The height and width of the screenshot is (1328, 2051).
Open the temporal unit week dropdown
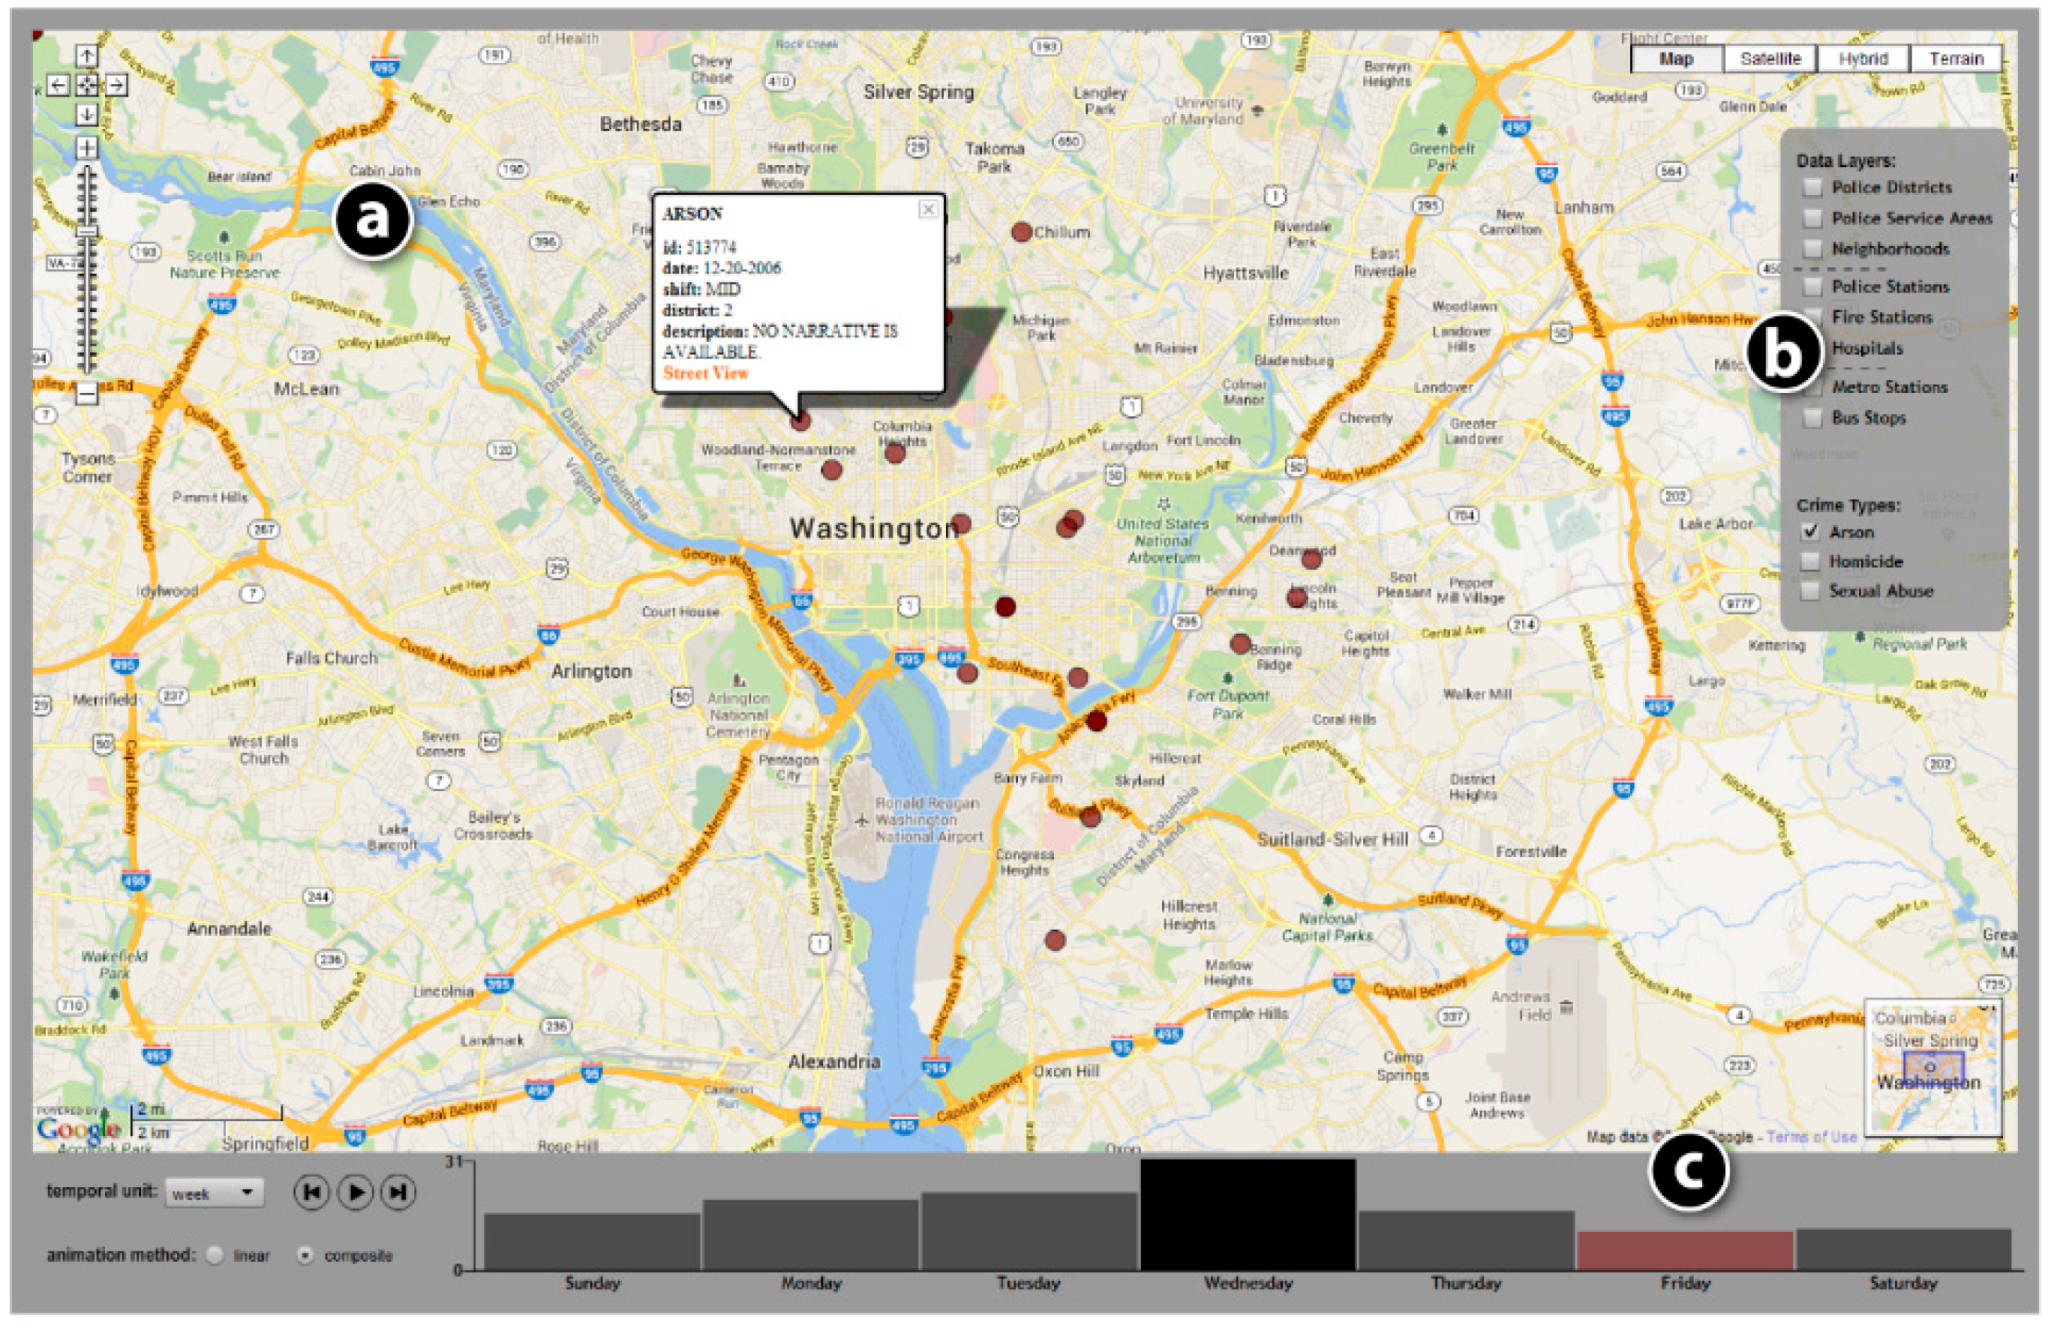click(x=214, y=1192)
